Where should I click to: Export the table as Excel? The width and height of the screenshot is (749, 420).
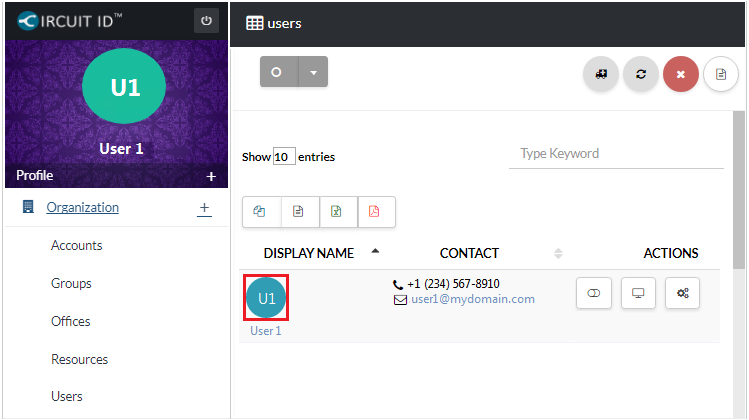[338, 211]
